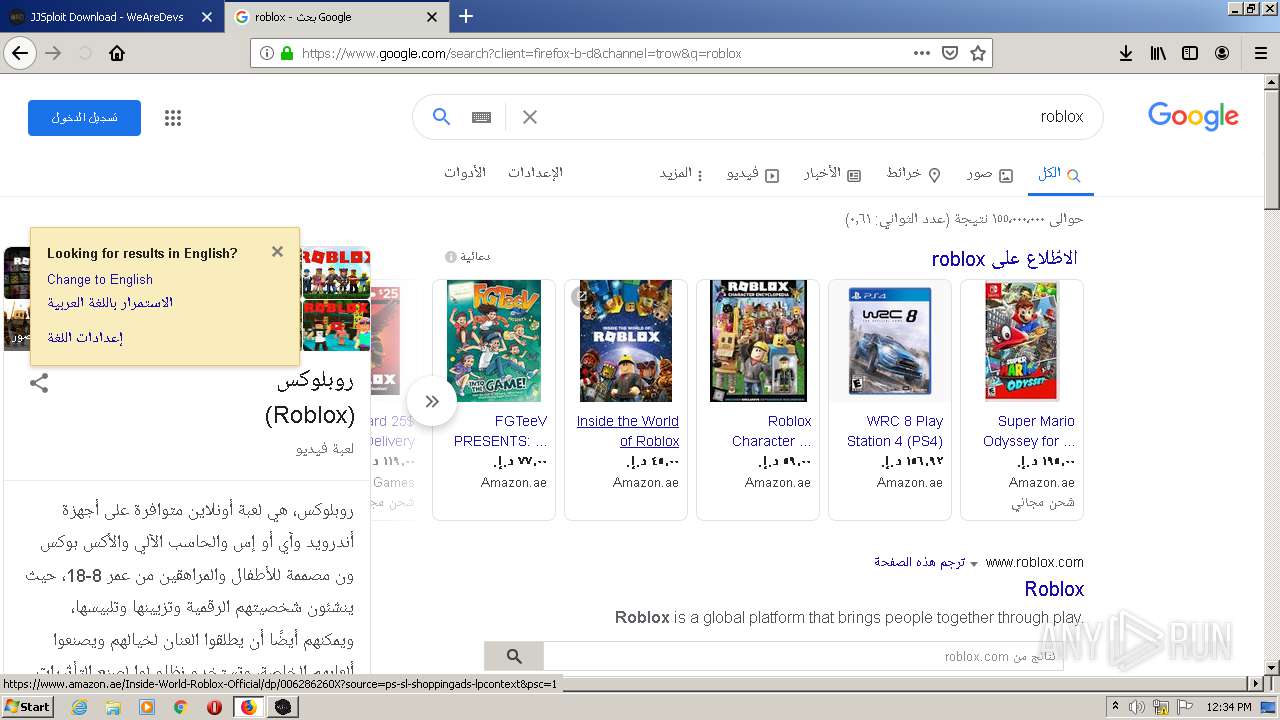This screenshot has width=1280, height=720.
Task: Click the Google logo
Action: coord(1193,116)
